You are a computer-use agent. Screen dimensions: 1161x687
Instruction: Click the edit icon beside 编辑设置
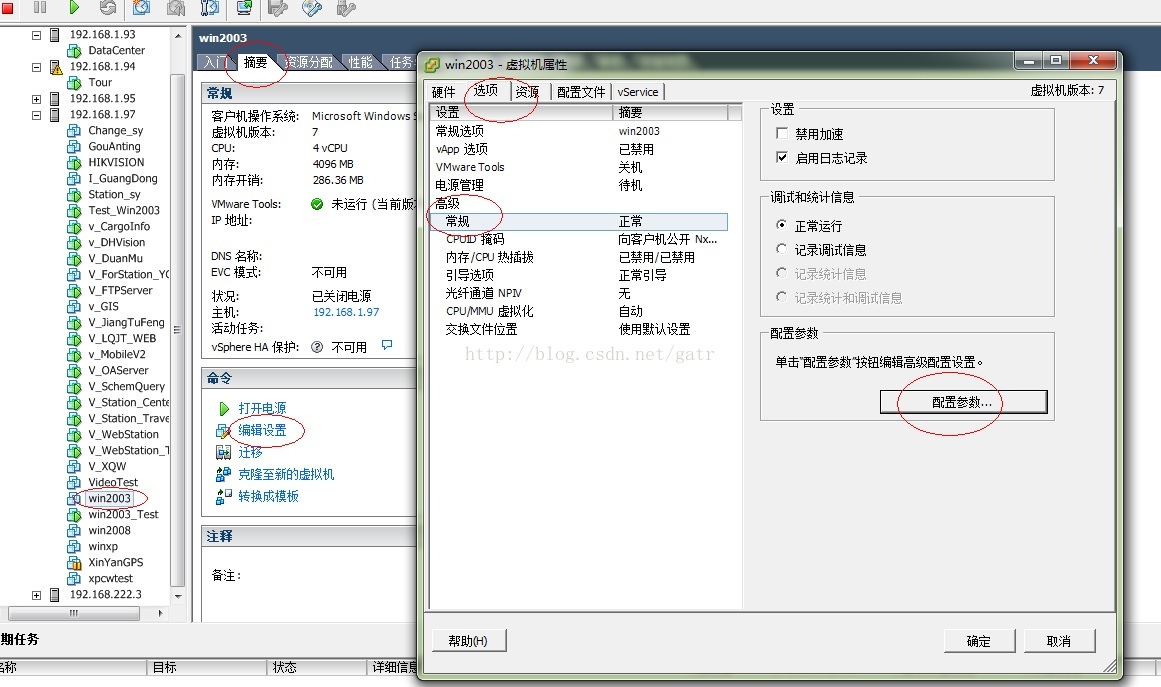[x=223, y=431]
